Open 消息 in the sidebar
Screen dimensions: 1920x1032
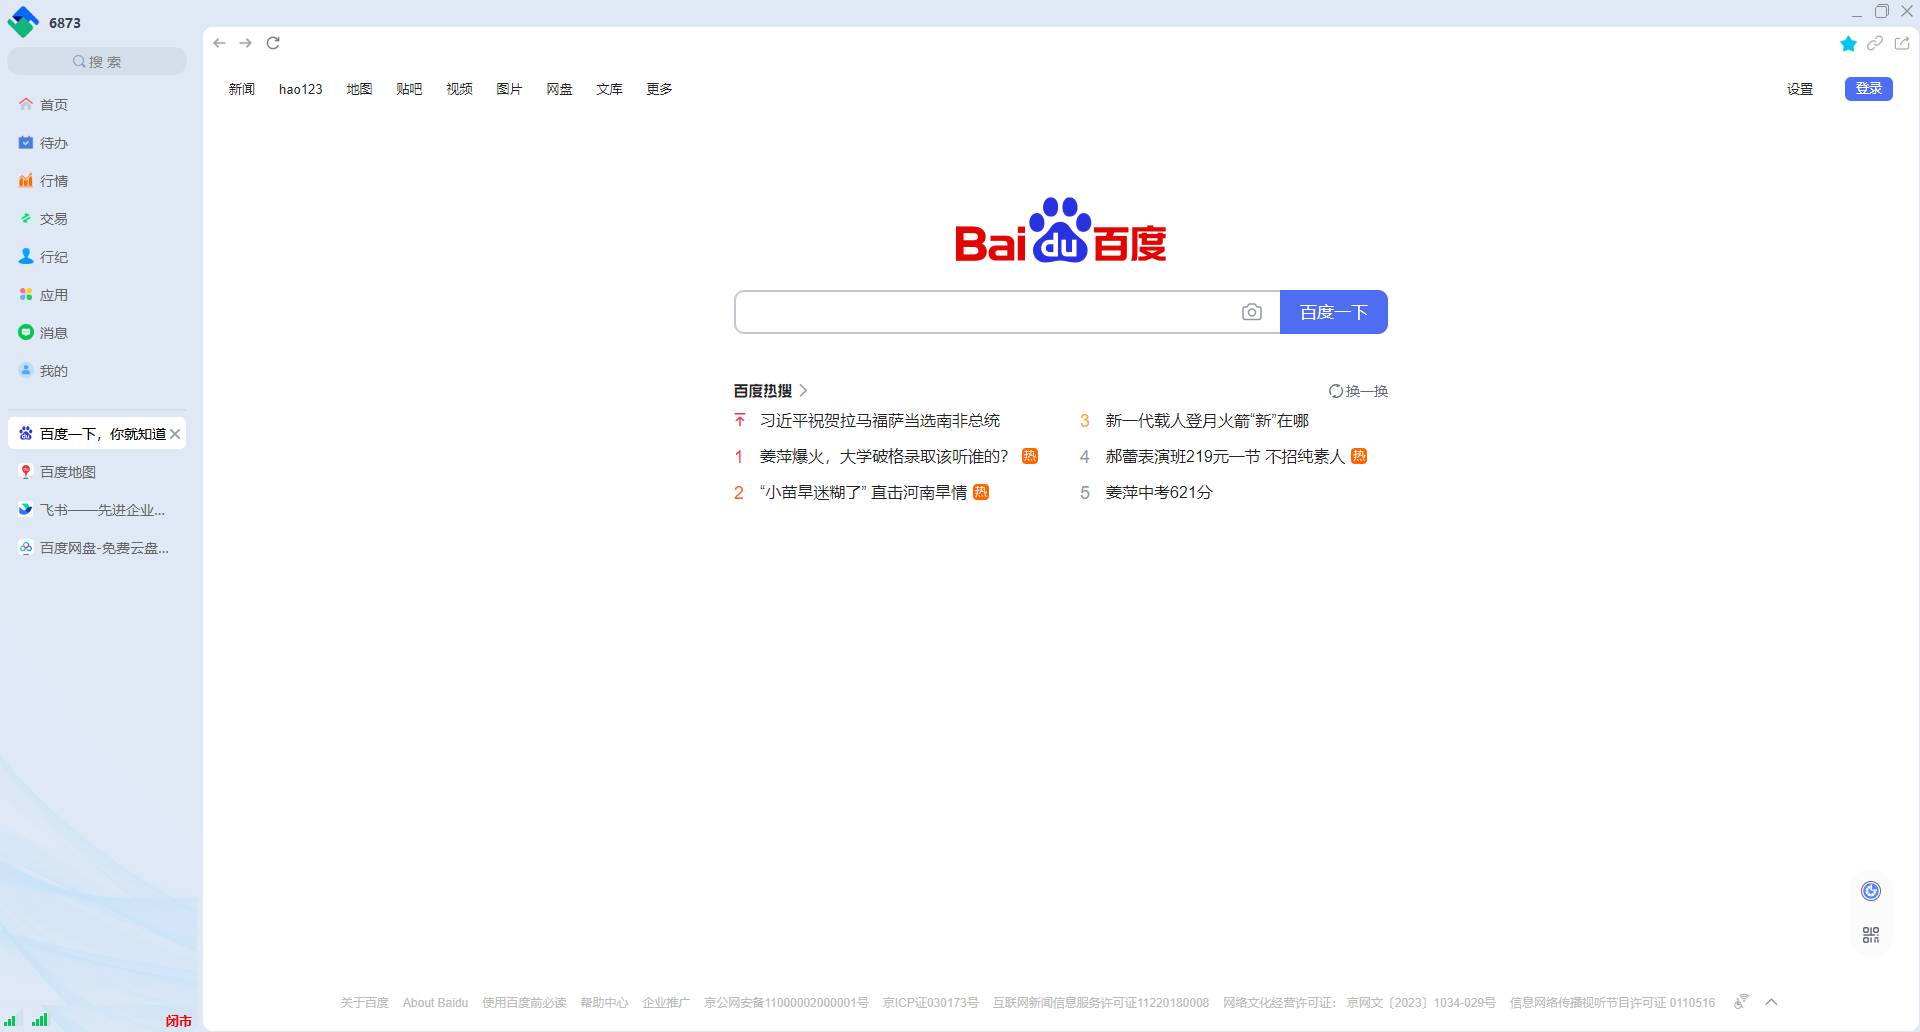[97, 333]
